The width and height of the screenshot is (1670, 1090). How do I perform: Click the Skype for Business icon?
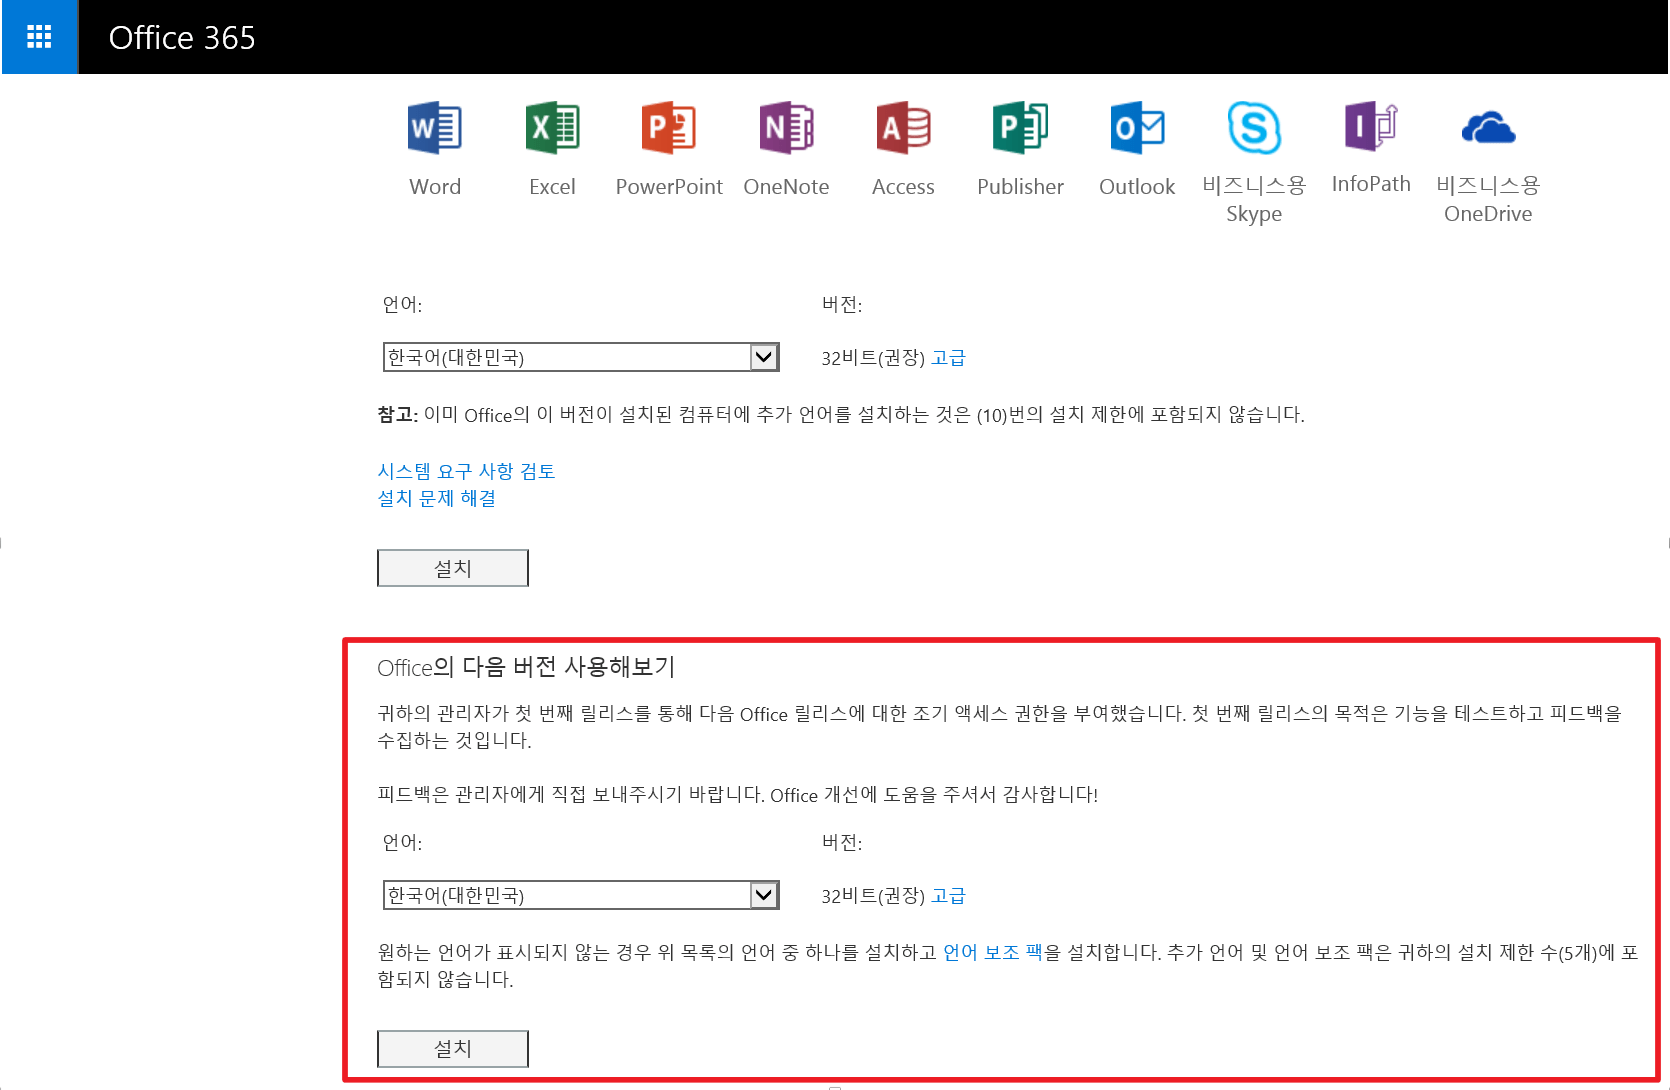[1254, 128]
